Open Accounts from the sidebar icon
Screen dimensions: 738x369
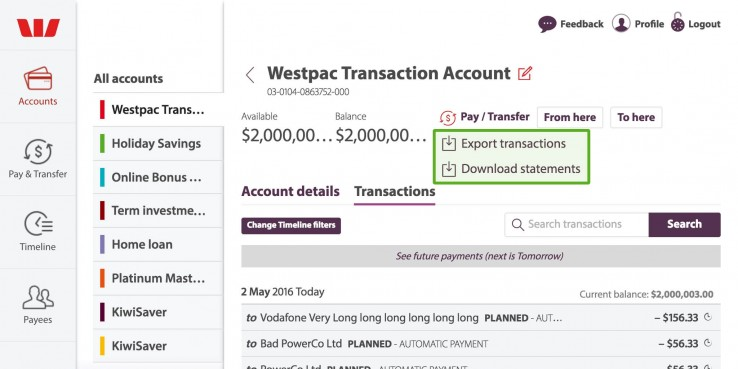[38, 79]
